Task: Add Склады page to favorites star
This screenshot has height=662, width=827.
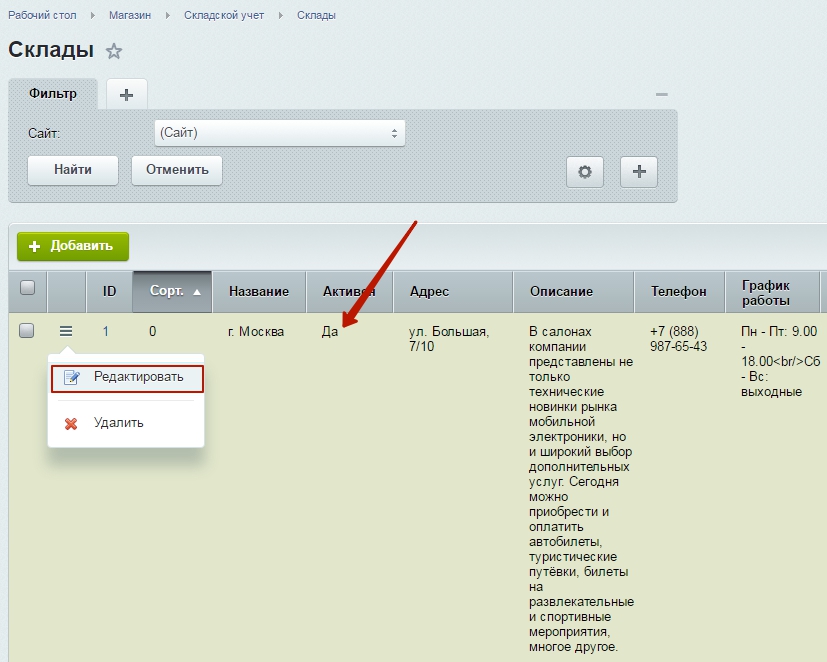Action: point(114,51)
